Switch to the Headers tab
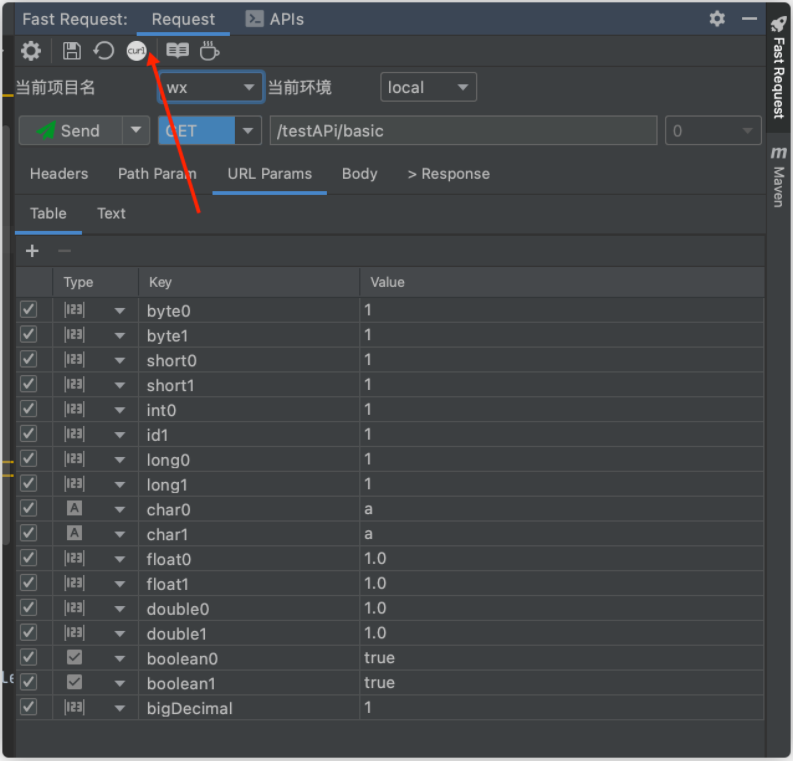 (x=59, y=174)
